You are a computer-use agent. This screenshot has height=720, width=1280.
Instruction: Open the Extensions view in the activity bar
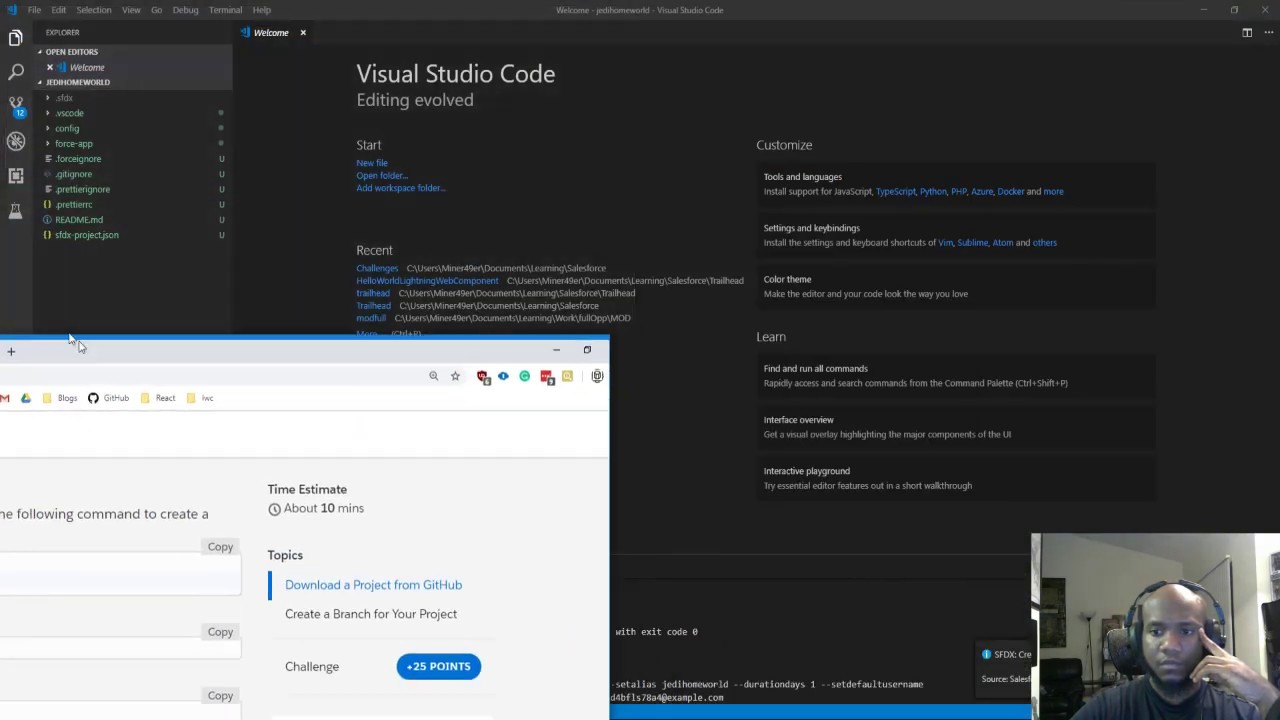15,175
